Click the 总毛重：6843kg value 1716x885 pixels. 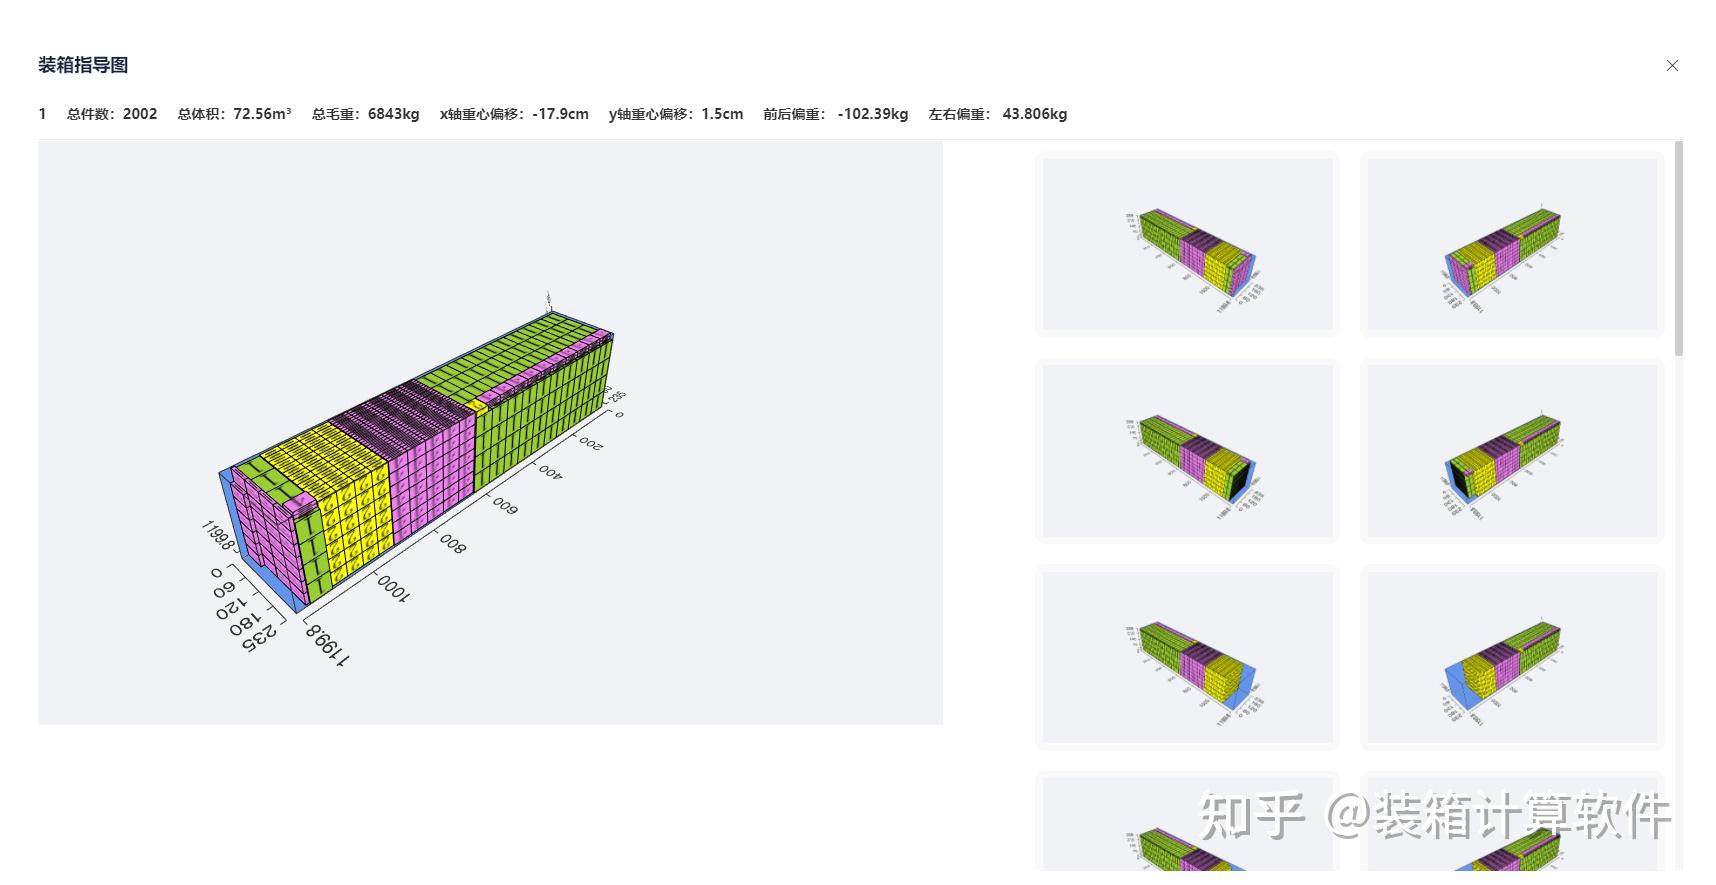tap(365, 114)
